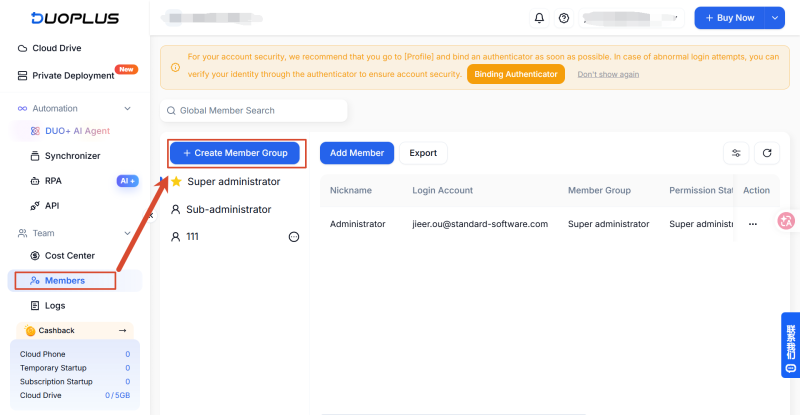Open the account profile dropdown
This screenshot has width=800, height=415.
click(631, 18)
